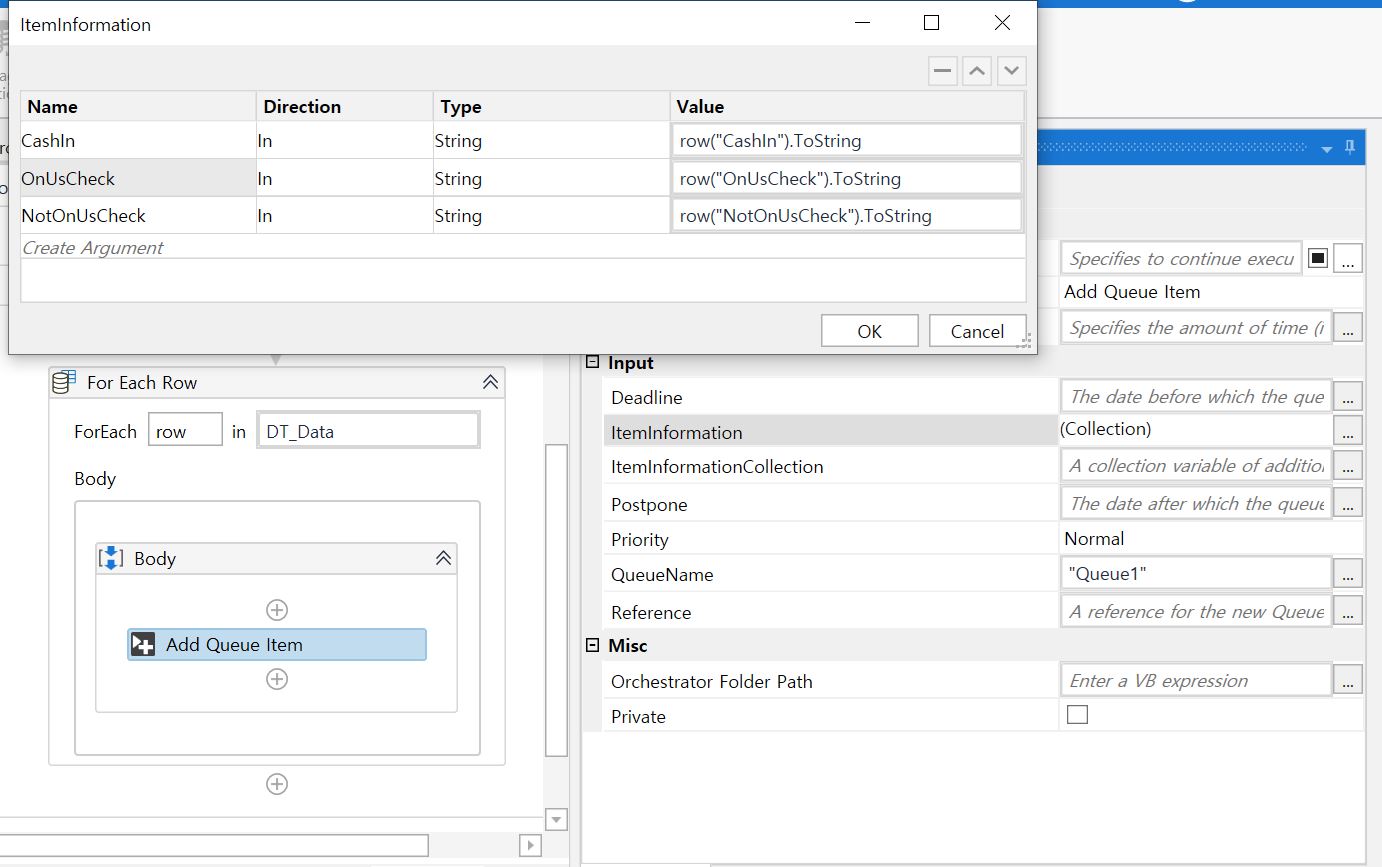Click the Reference input field
Image resolution: width=1382 pixels, height=867 pixels.
[x=1196, y=611]
